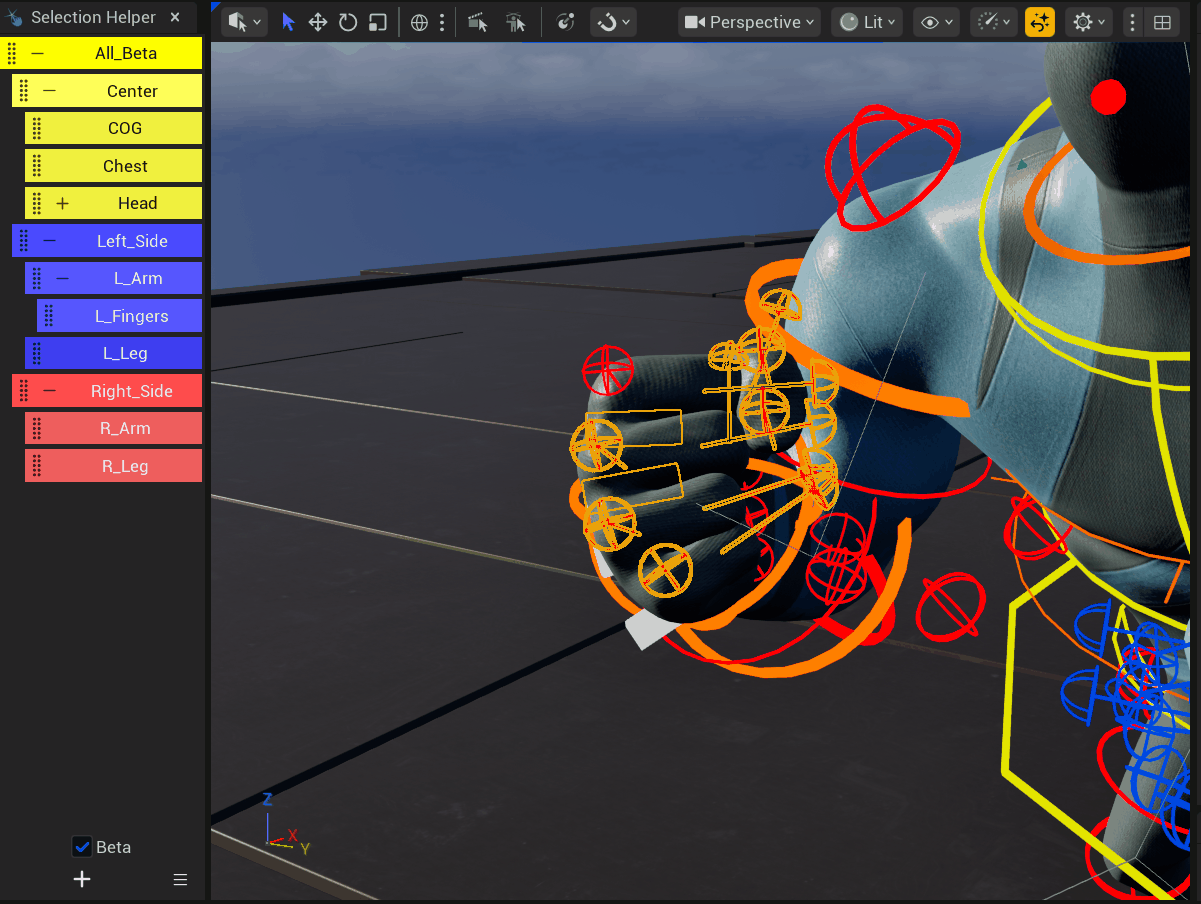Image resolution: width=1201 pixels, height=904 pixels.
Task: Open the Perspective view dropdown
Action: (750, 22)
